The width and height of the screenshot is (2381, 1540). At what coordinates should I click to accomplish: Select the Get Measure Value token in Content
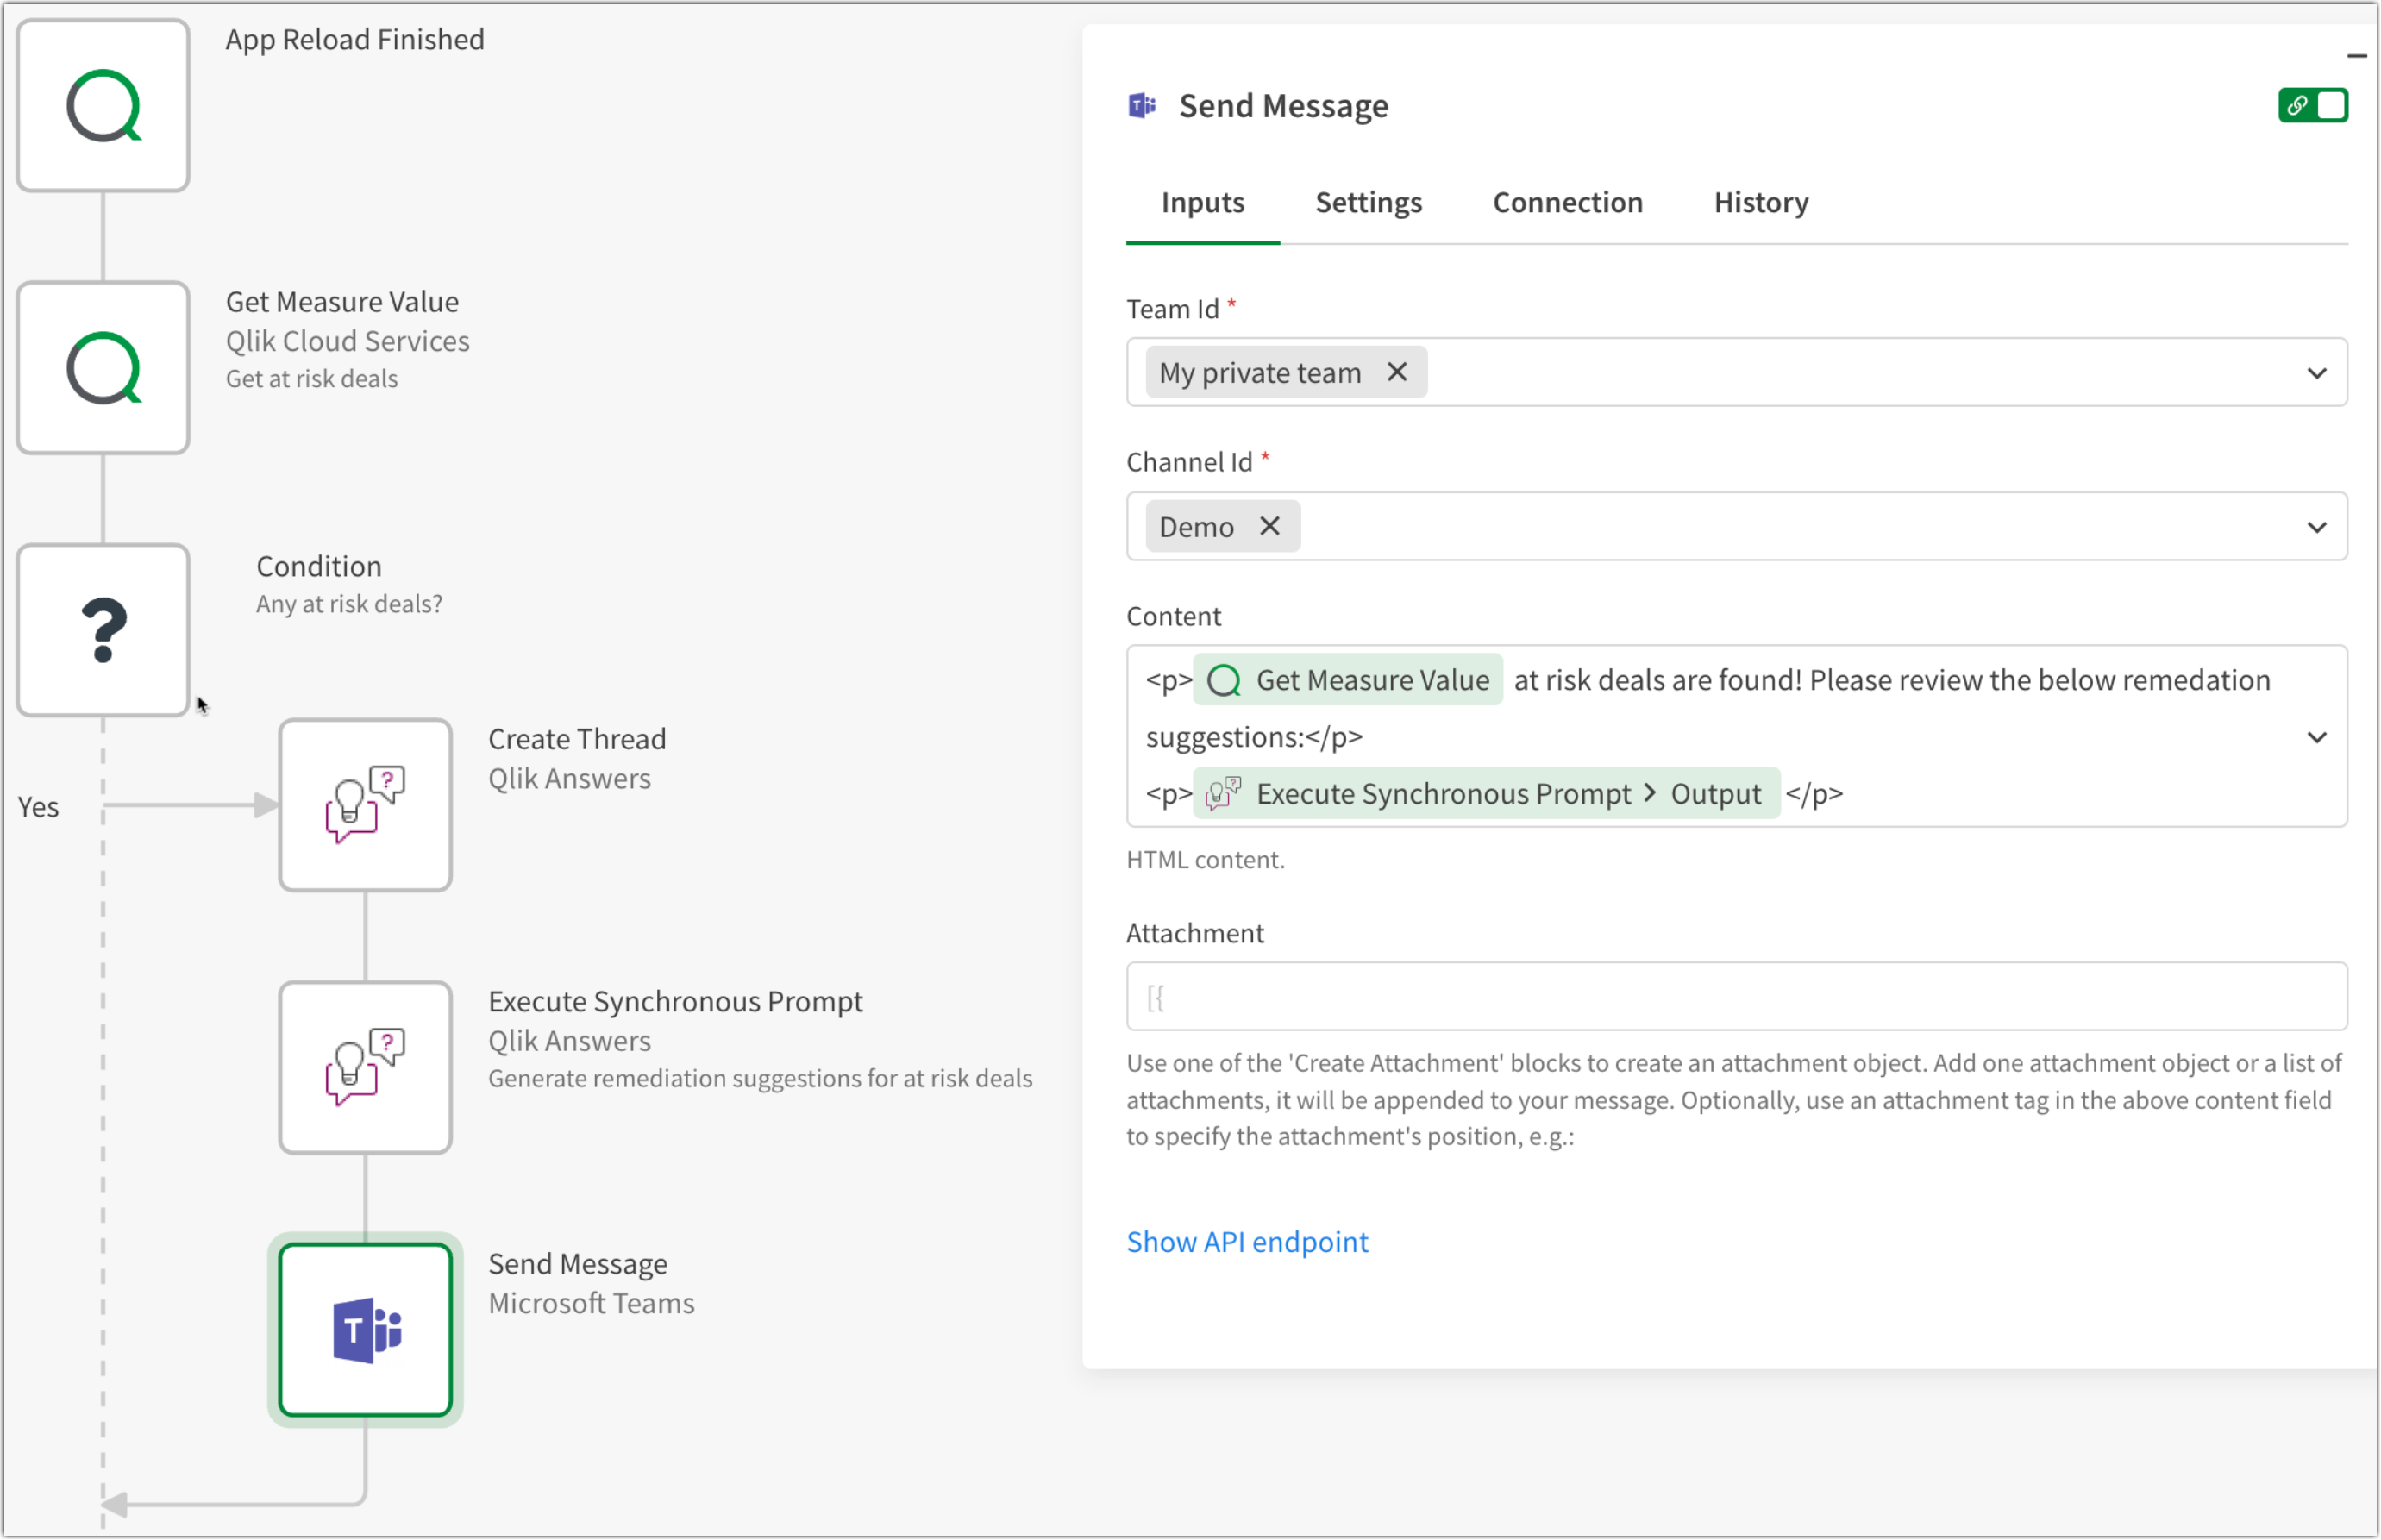pos(1347,680)
